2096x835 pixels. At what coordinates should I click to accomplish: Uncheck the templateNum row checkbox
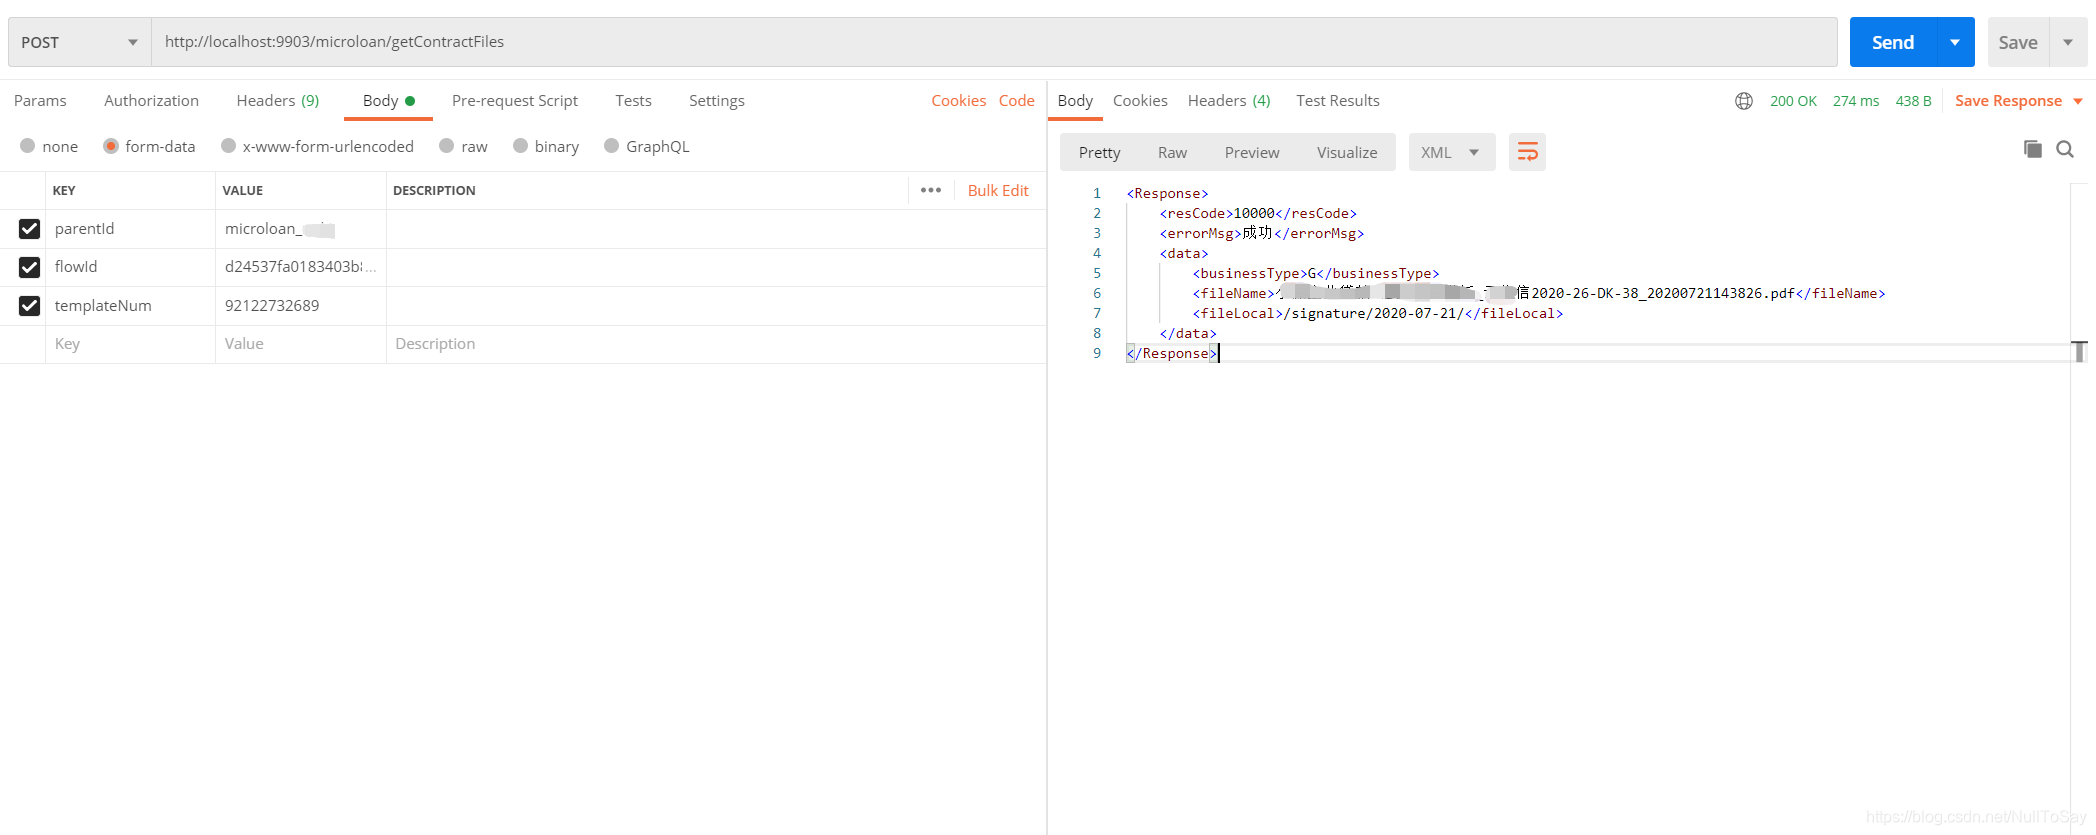[29, 306]
